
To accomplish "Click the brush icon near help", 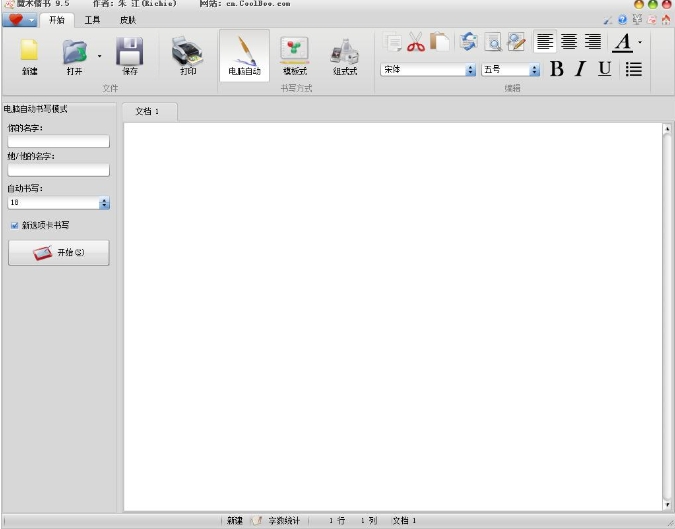I will pos(607,20).
